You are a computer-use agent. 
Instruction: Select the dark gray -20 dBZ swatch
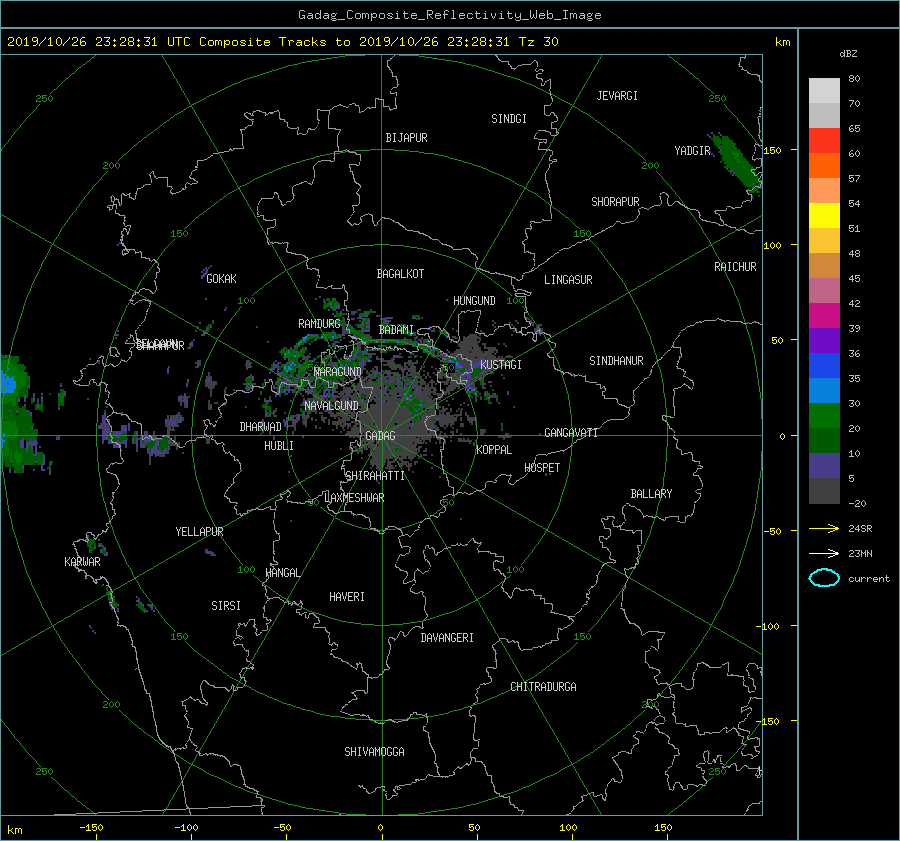824,490
